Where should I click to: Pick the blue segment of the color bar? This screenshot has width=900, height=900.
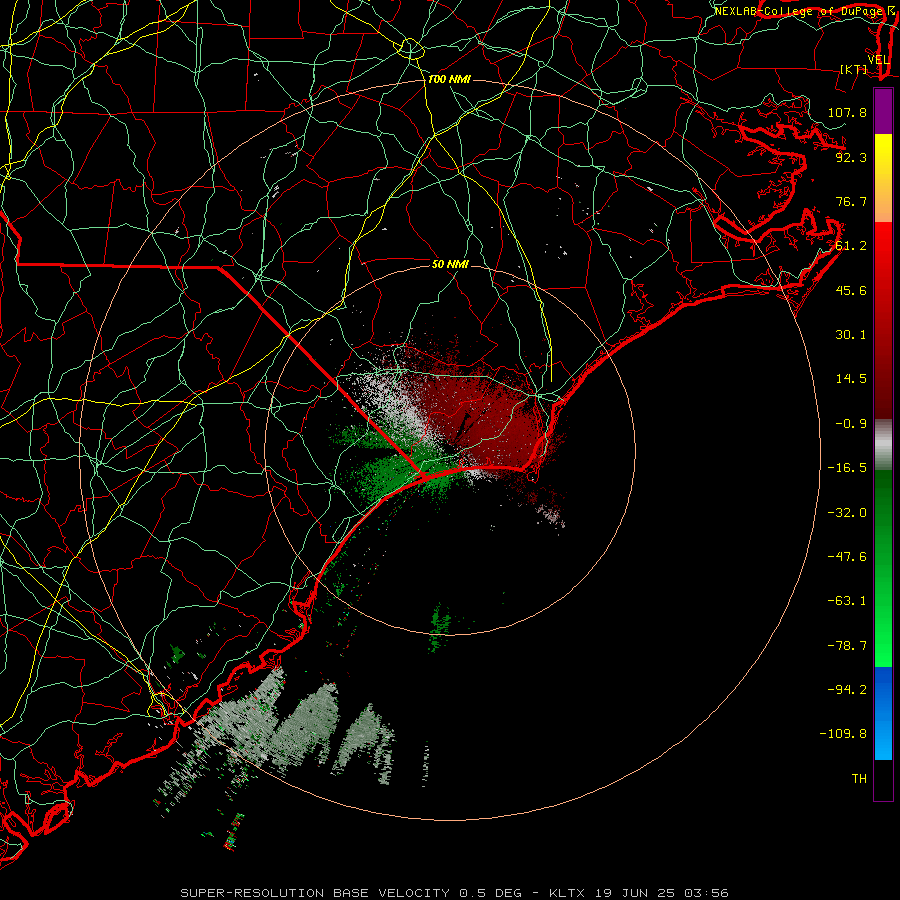point(883,713)
